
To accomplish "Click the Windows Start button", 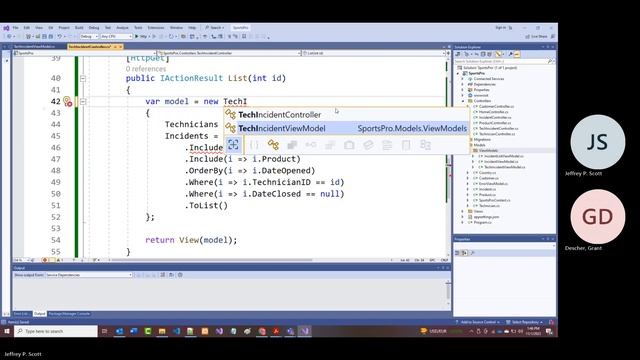I will tap(7, 331).
